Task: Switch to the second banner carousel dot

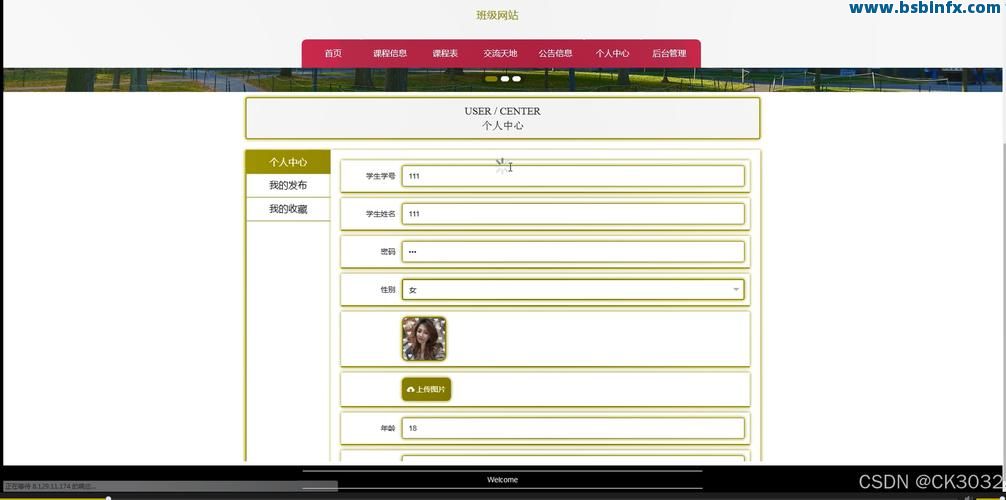Action: click(x=505, y=78)
